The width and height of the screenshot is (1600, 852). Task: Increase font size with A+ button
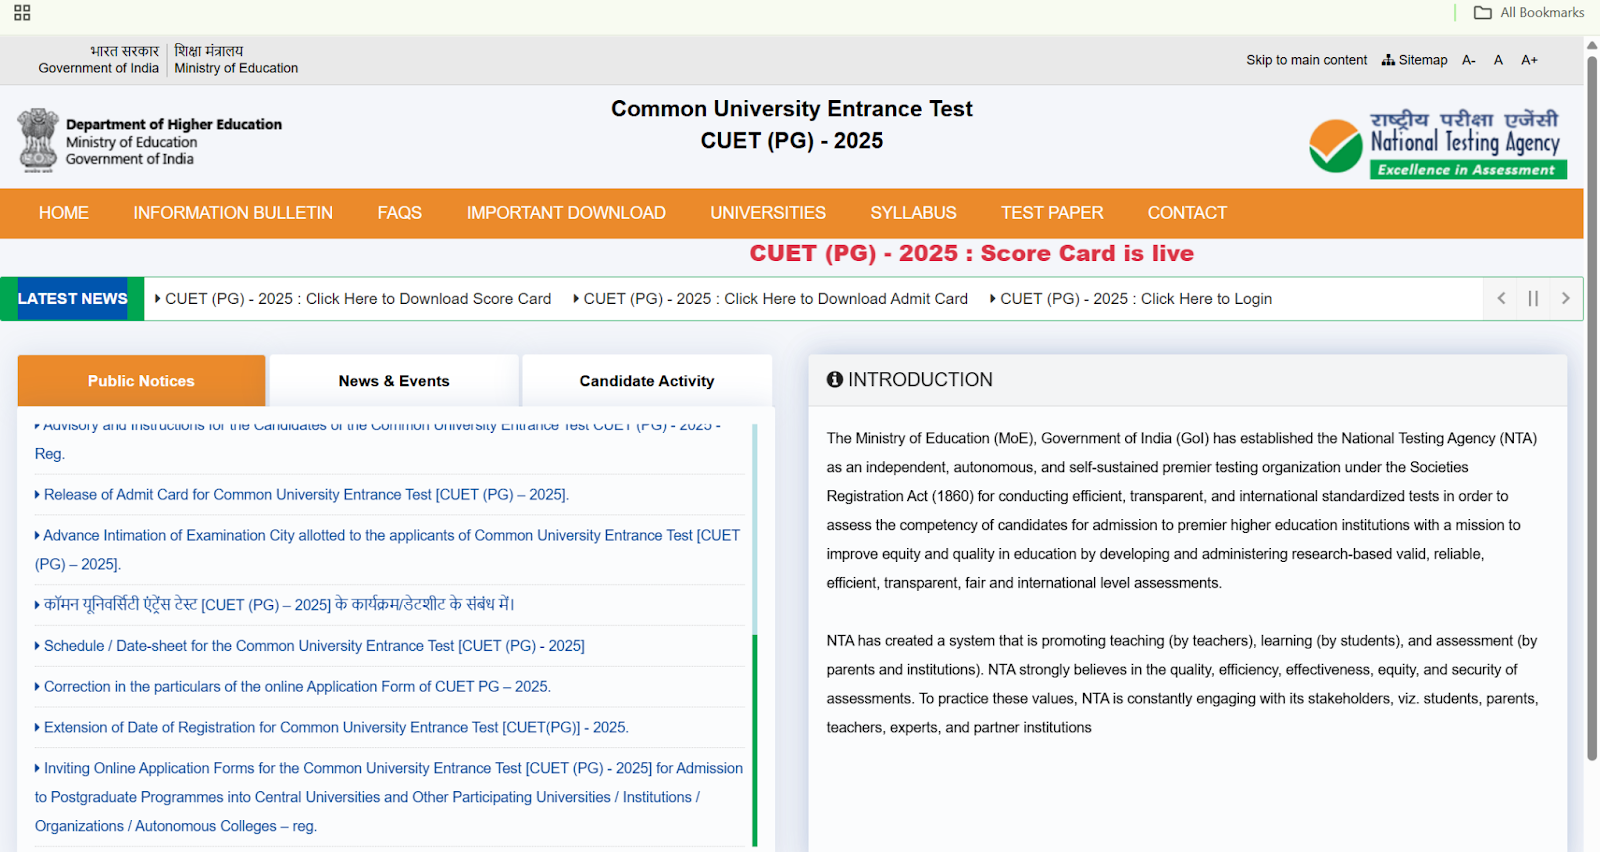pyautogui.click(x=1529, y=60)
